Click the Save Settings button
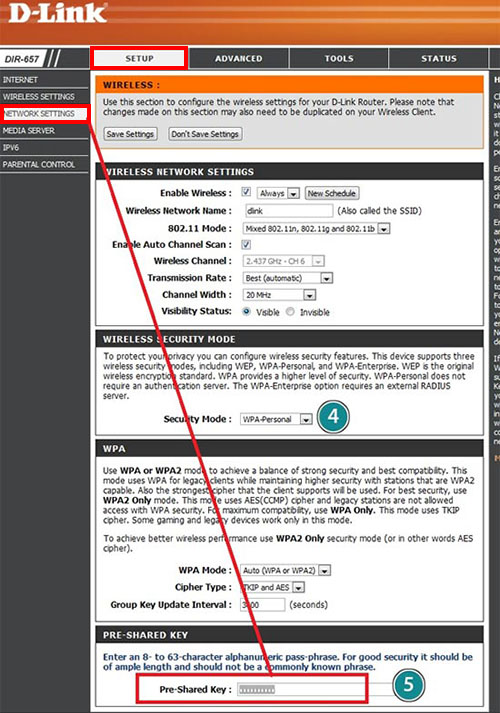This screenshot has width=500, height=713. [130, 134]
